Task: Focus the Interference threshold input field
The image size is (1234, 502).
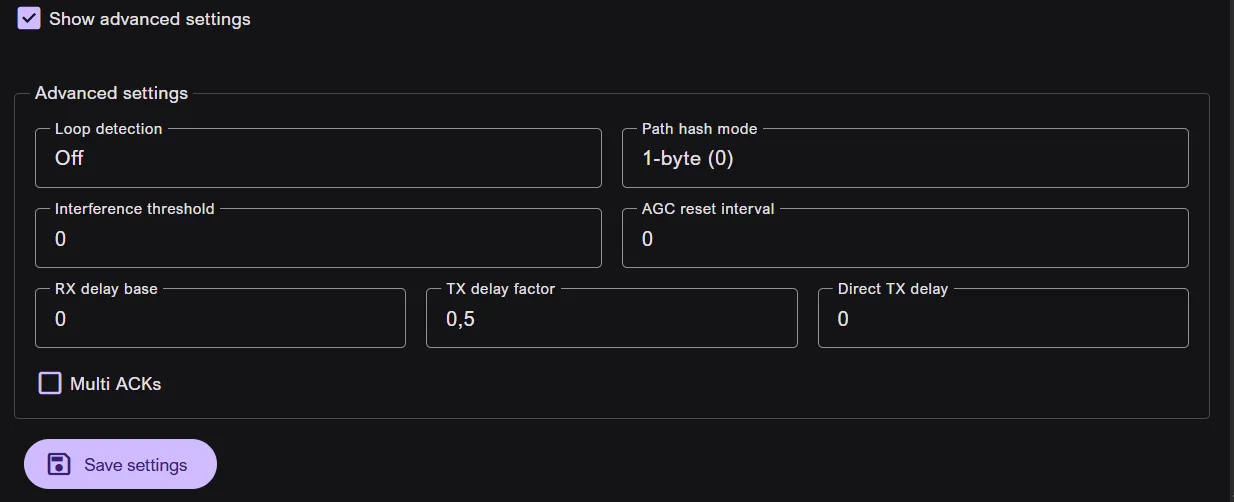Action: click(x=318, y=239)
